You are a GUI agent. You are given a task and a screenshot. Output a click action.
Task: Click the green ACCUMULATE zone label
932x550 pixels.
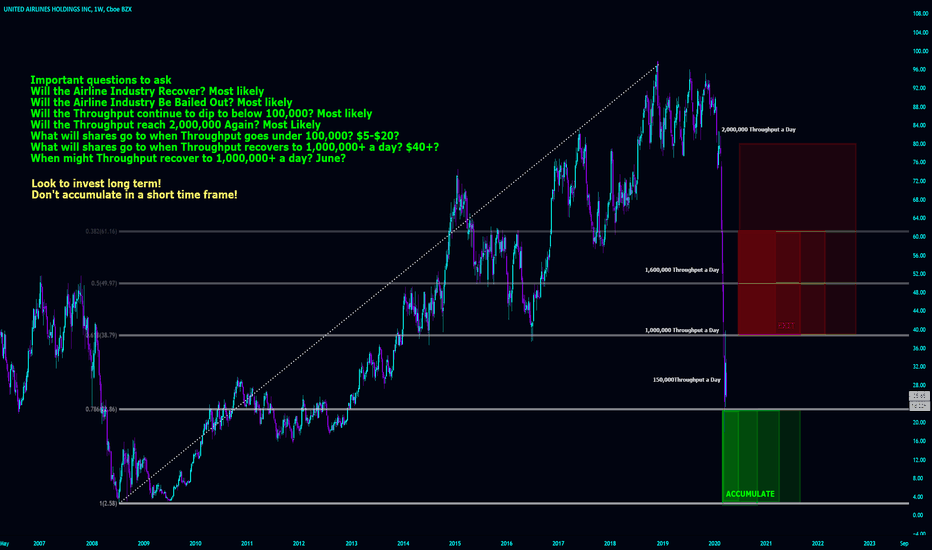tap(750, 494)
